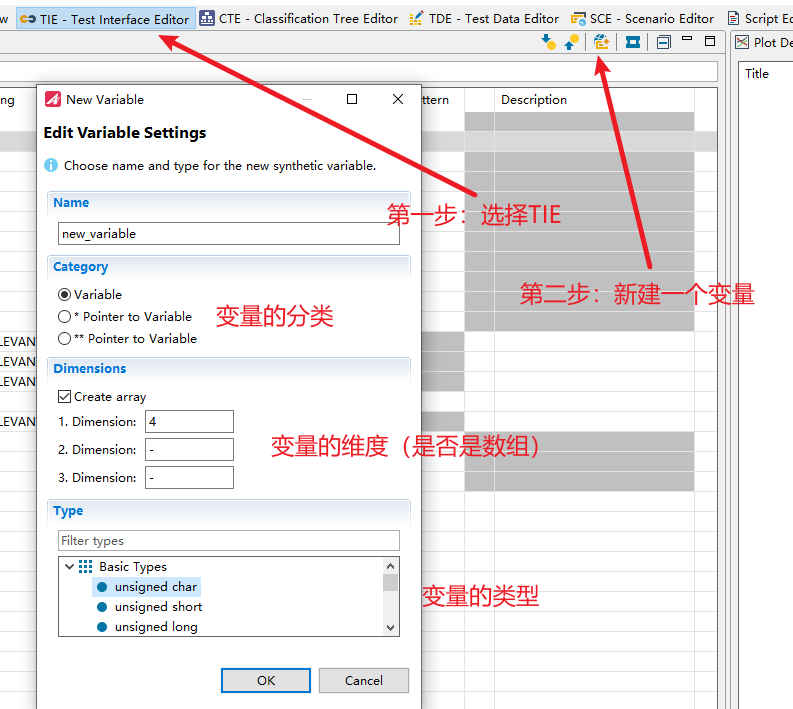Click the 1. Dimension input field
The width and height of the screenshot is (793, 709).
[x=189, y=421]
